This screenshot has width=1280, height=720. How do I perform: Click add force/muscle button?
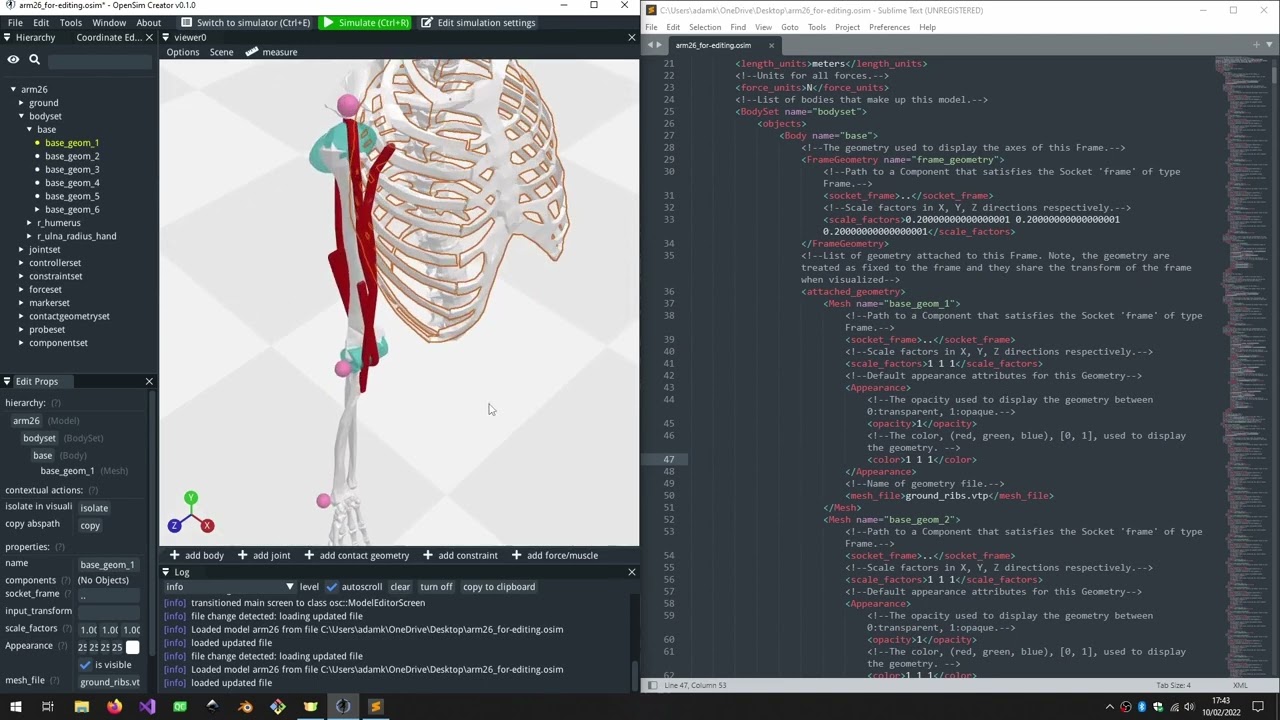point(554,555)
